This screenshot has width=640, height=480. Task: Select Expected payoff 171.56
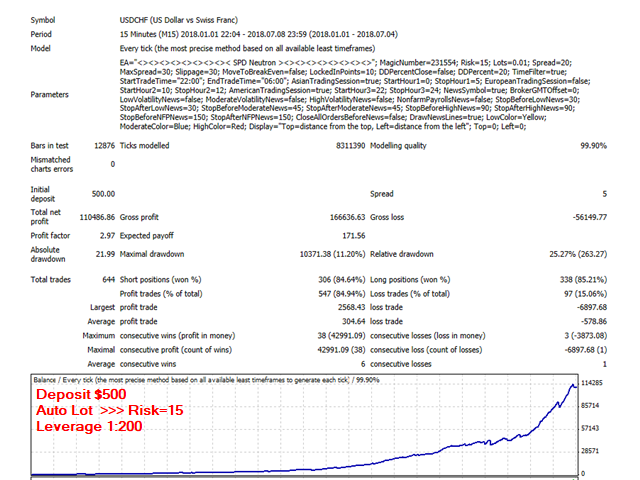coord(353,236)
